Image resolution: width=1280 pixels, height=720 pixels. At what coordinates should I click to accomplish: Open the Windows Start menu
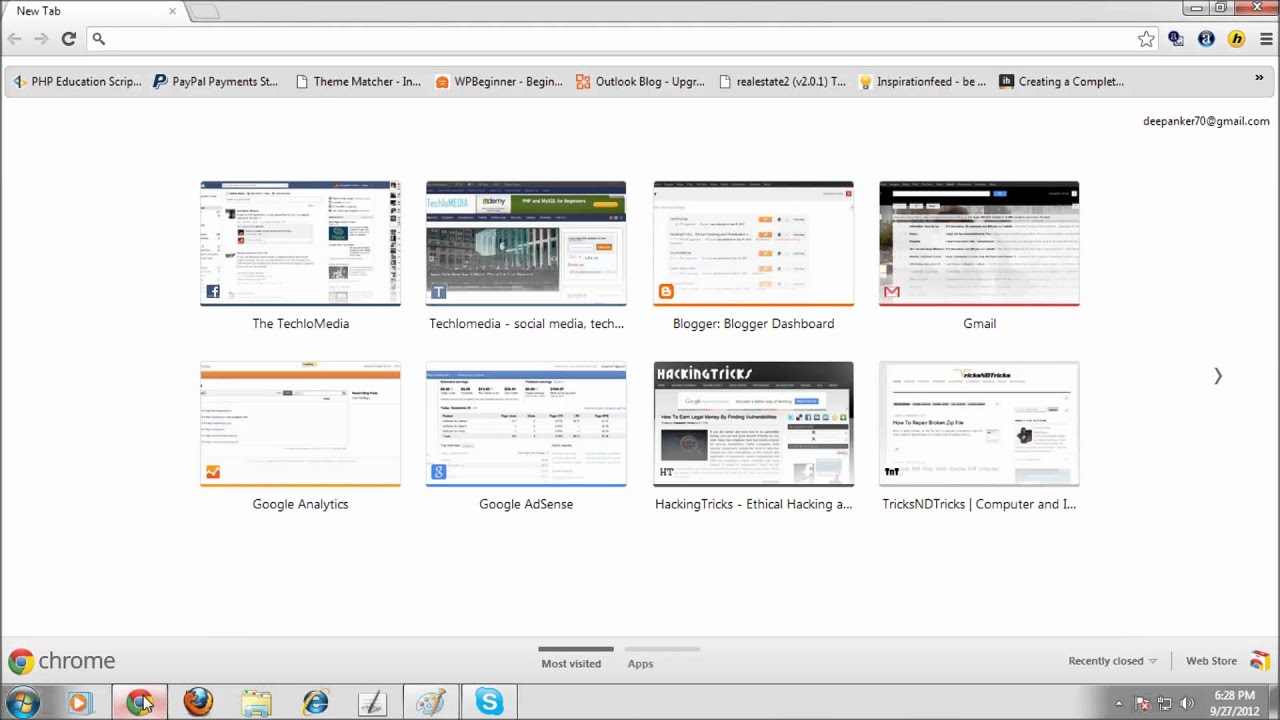point(22,702)
